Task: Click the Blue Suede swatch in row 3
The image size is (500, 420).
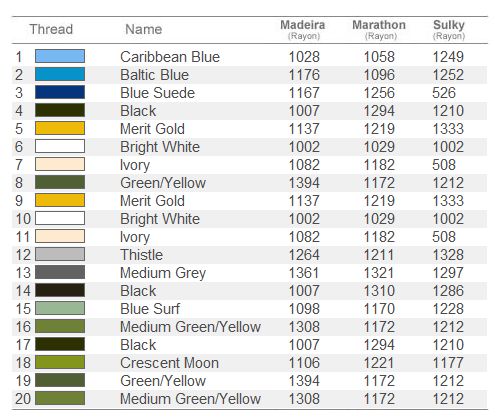Action: [60, 92]
